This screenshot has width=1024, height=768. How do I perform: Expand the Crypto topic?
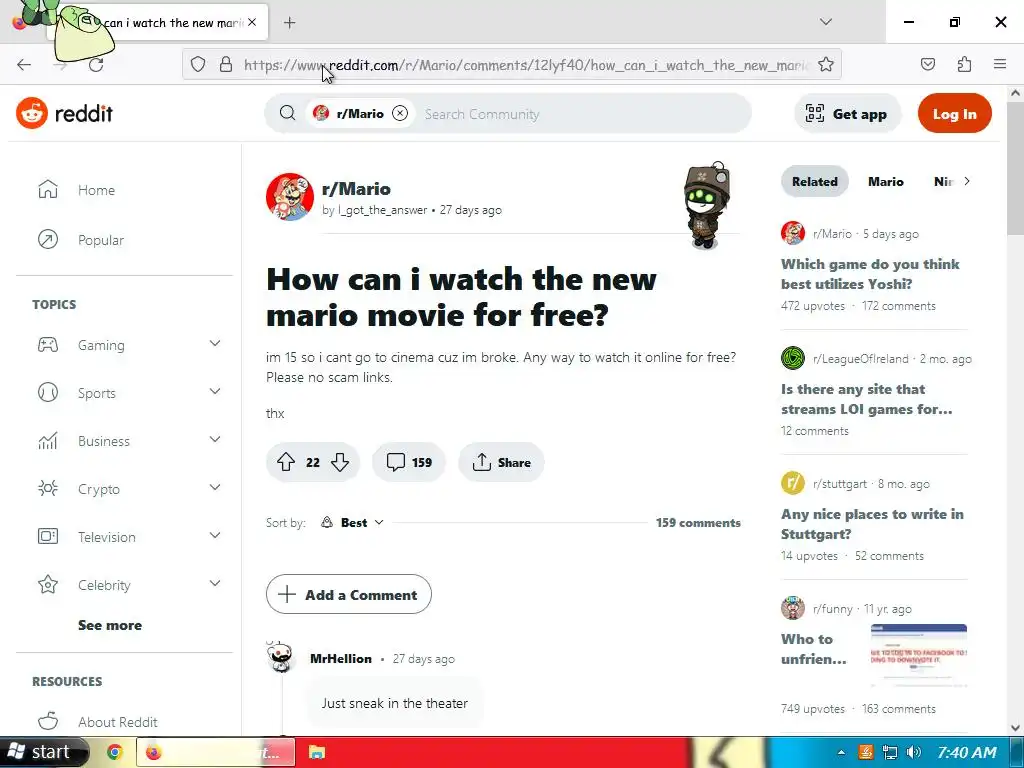[215, 488]
